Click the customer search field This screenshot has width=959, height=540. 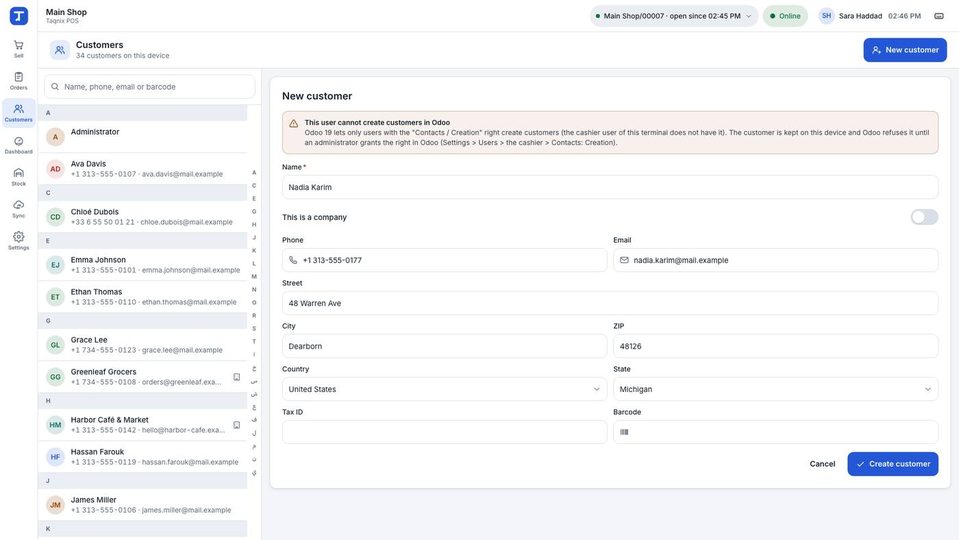pyautogui.click(x=149, y=87)
